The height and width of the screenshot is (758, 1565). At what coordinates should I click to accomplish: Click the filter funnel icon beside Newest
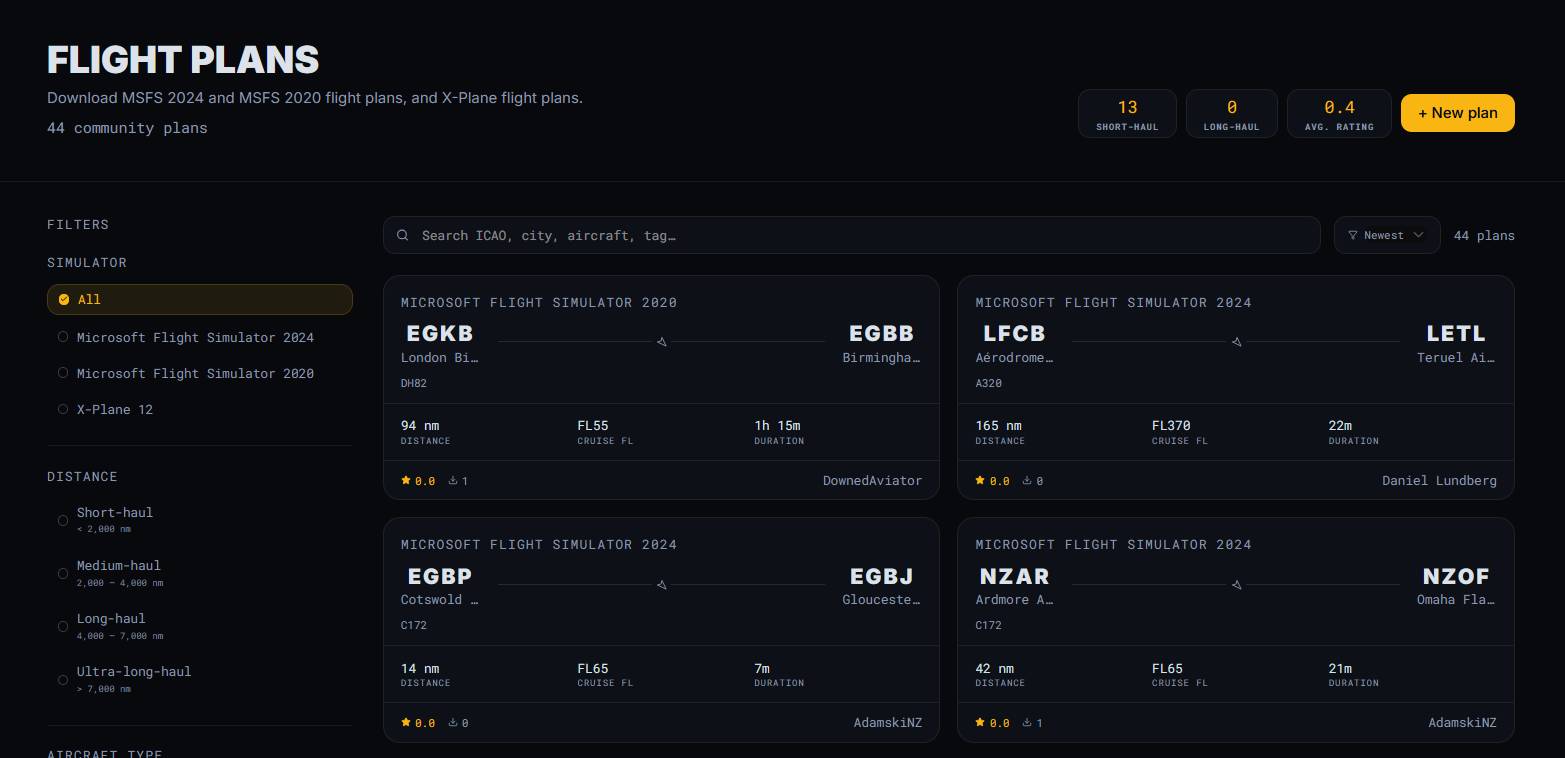pos(1353,235)
